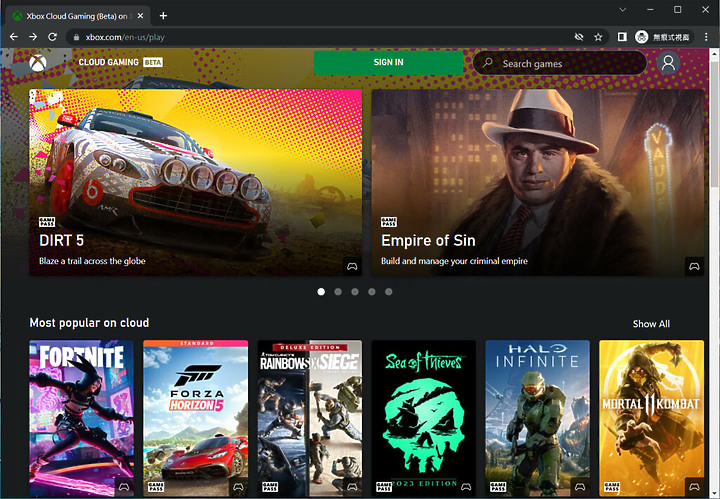Image resolution: width=720 pixels, height=499 pixels.
Task: Open the Sea of Thieves game tile
Action: 423,418
